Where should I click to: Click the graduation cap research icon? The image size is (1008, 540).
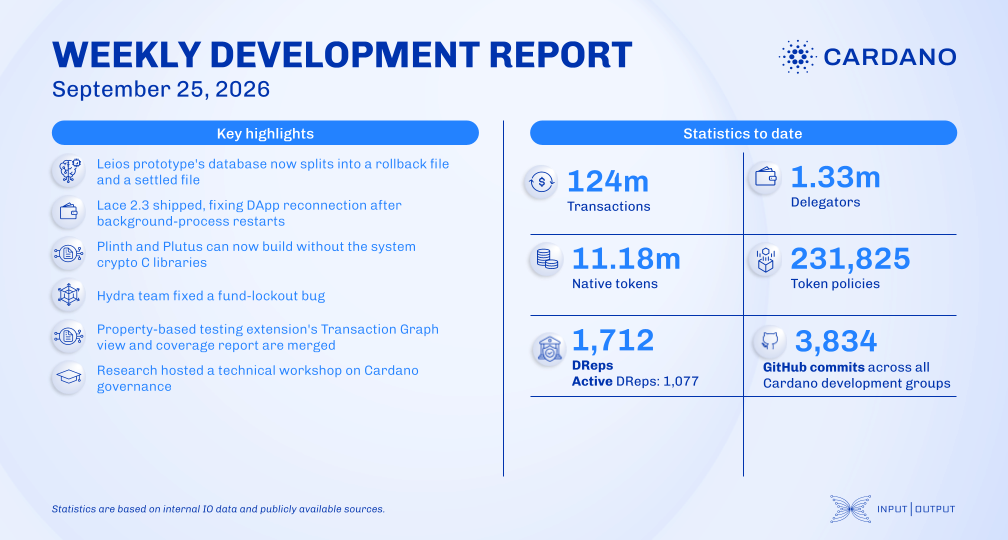click(68, 378)
